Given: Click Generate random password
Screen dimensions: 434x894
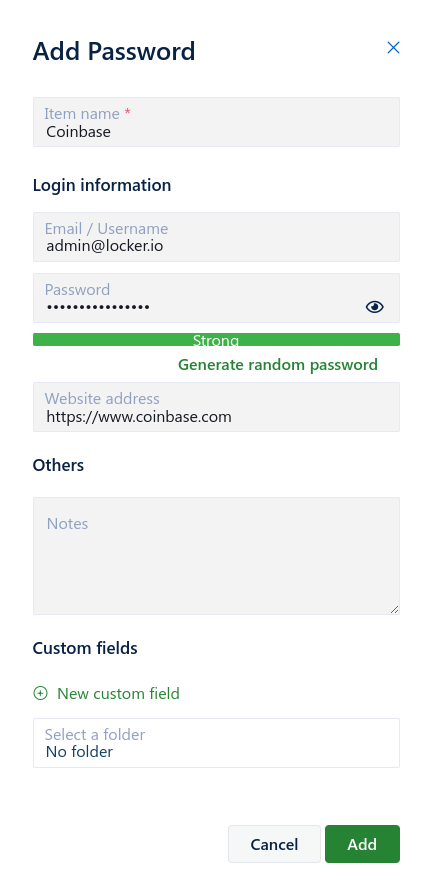Looking at the screenshot, I should 278,364.
